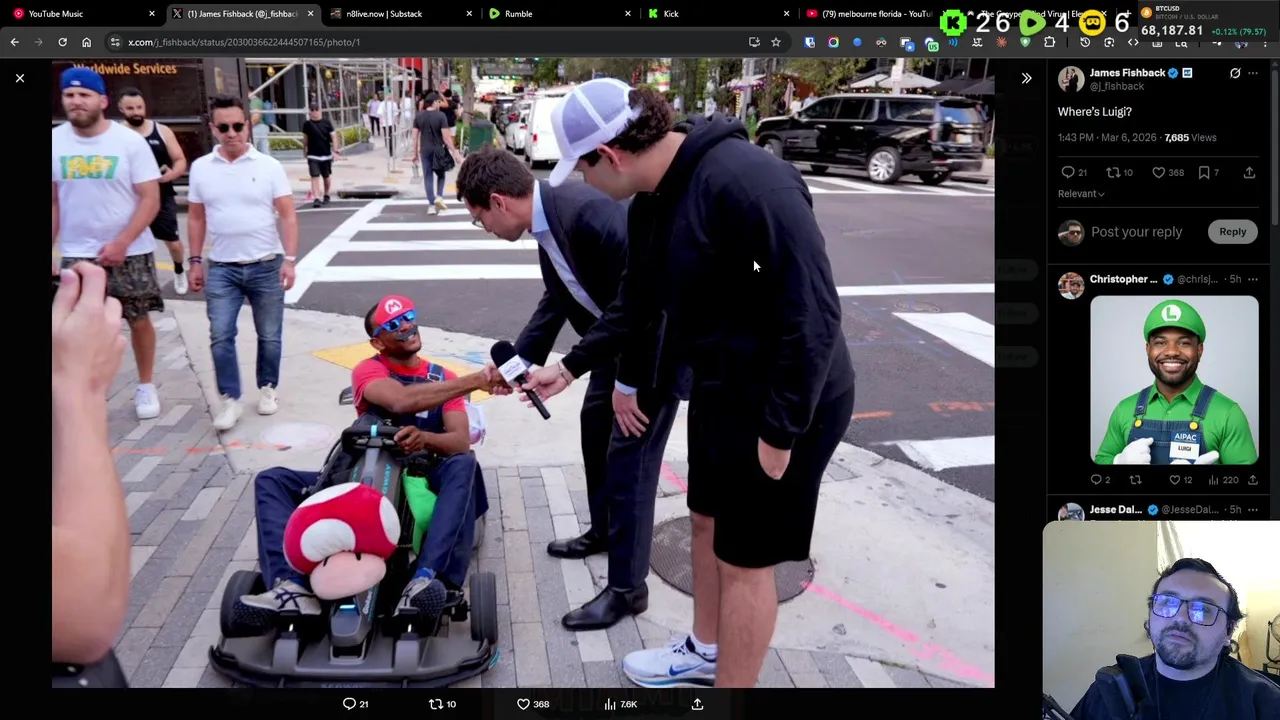This screenshot has height=720, width=1280.
Task: Click the views icon with 7.6K below the photo
Action: pyautogui.click(x=610, y=704)
